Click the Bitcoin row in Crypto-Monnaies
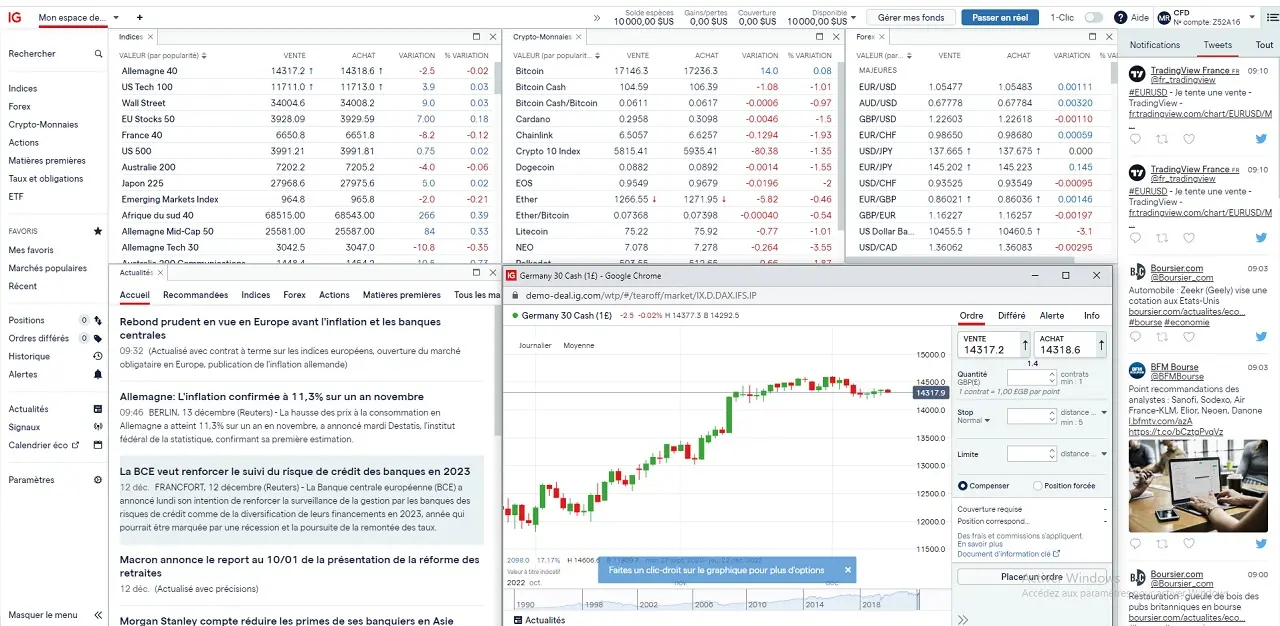Screen dimensions: 1280x626 674,71
